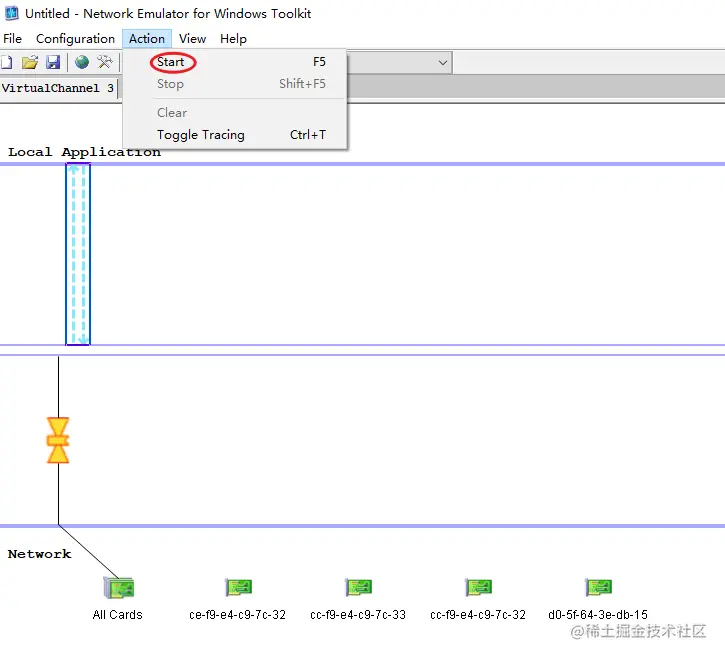Click the All Cards label

click(117, 615)
